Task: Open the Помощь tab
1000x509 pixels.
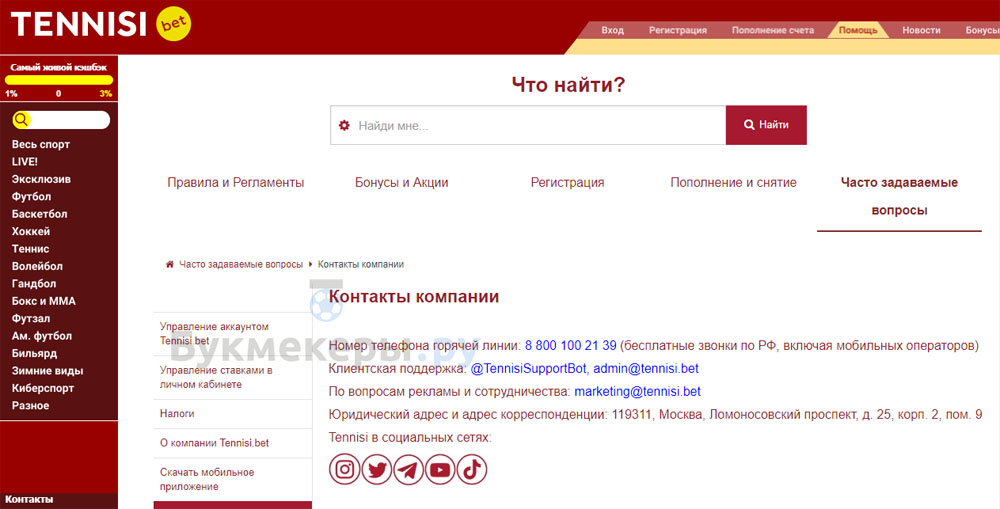Action: tap(858, 30)
